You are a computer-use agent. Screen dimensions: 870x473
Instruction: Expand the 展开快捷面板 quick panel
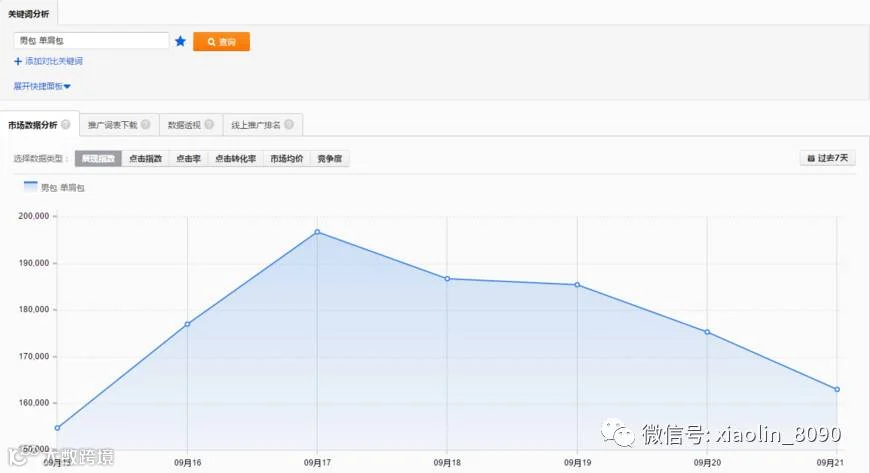pos(42,86)
